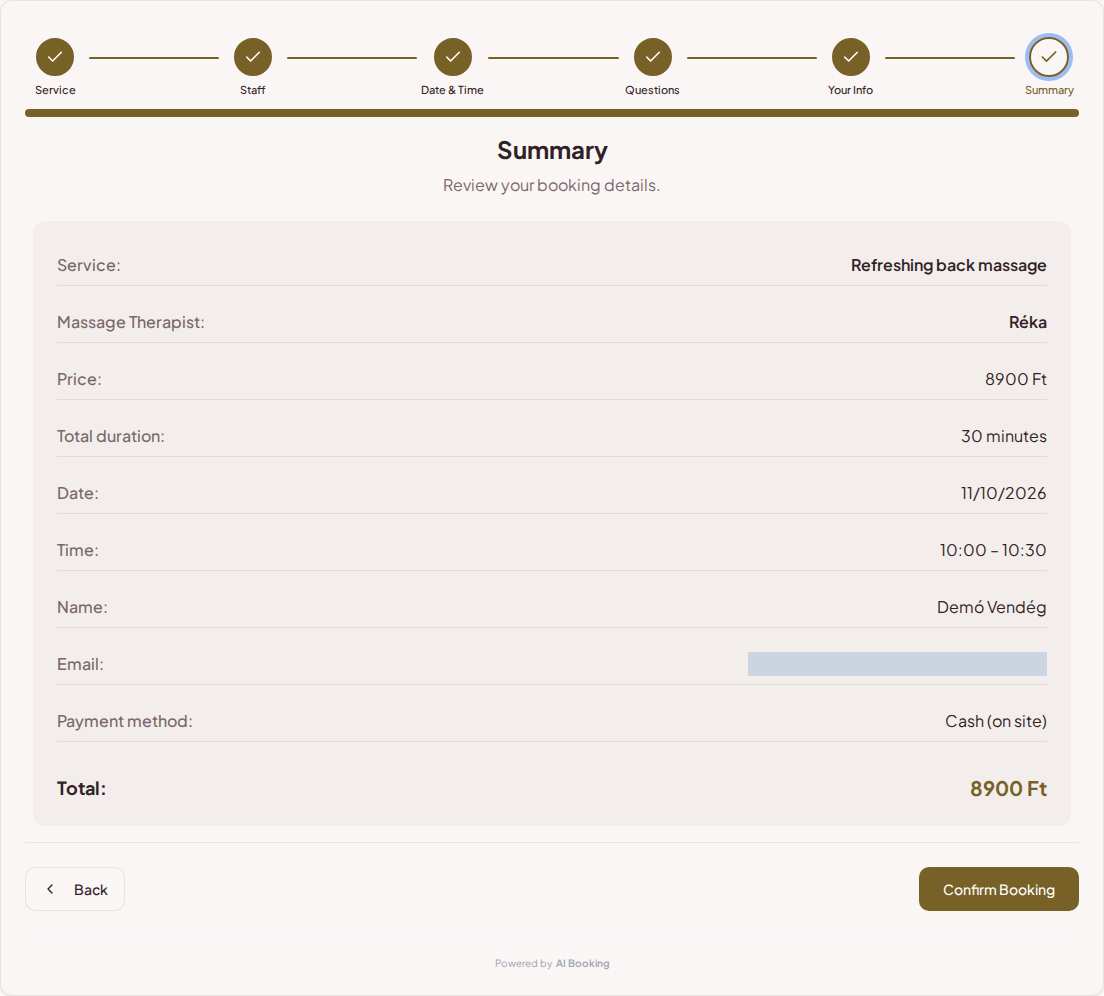Click the 'Payment method:' label
This screenshot has width=1104, height=996.
point(125,721)
